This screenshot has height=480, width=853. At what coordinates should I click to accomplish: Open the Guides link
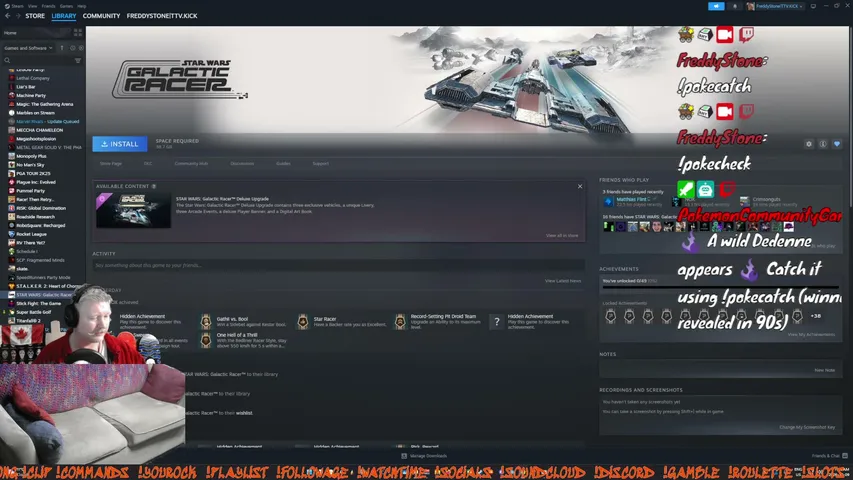coord(283,163)
